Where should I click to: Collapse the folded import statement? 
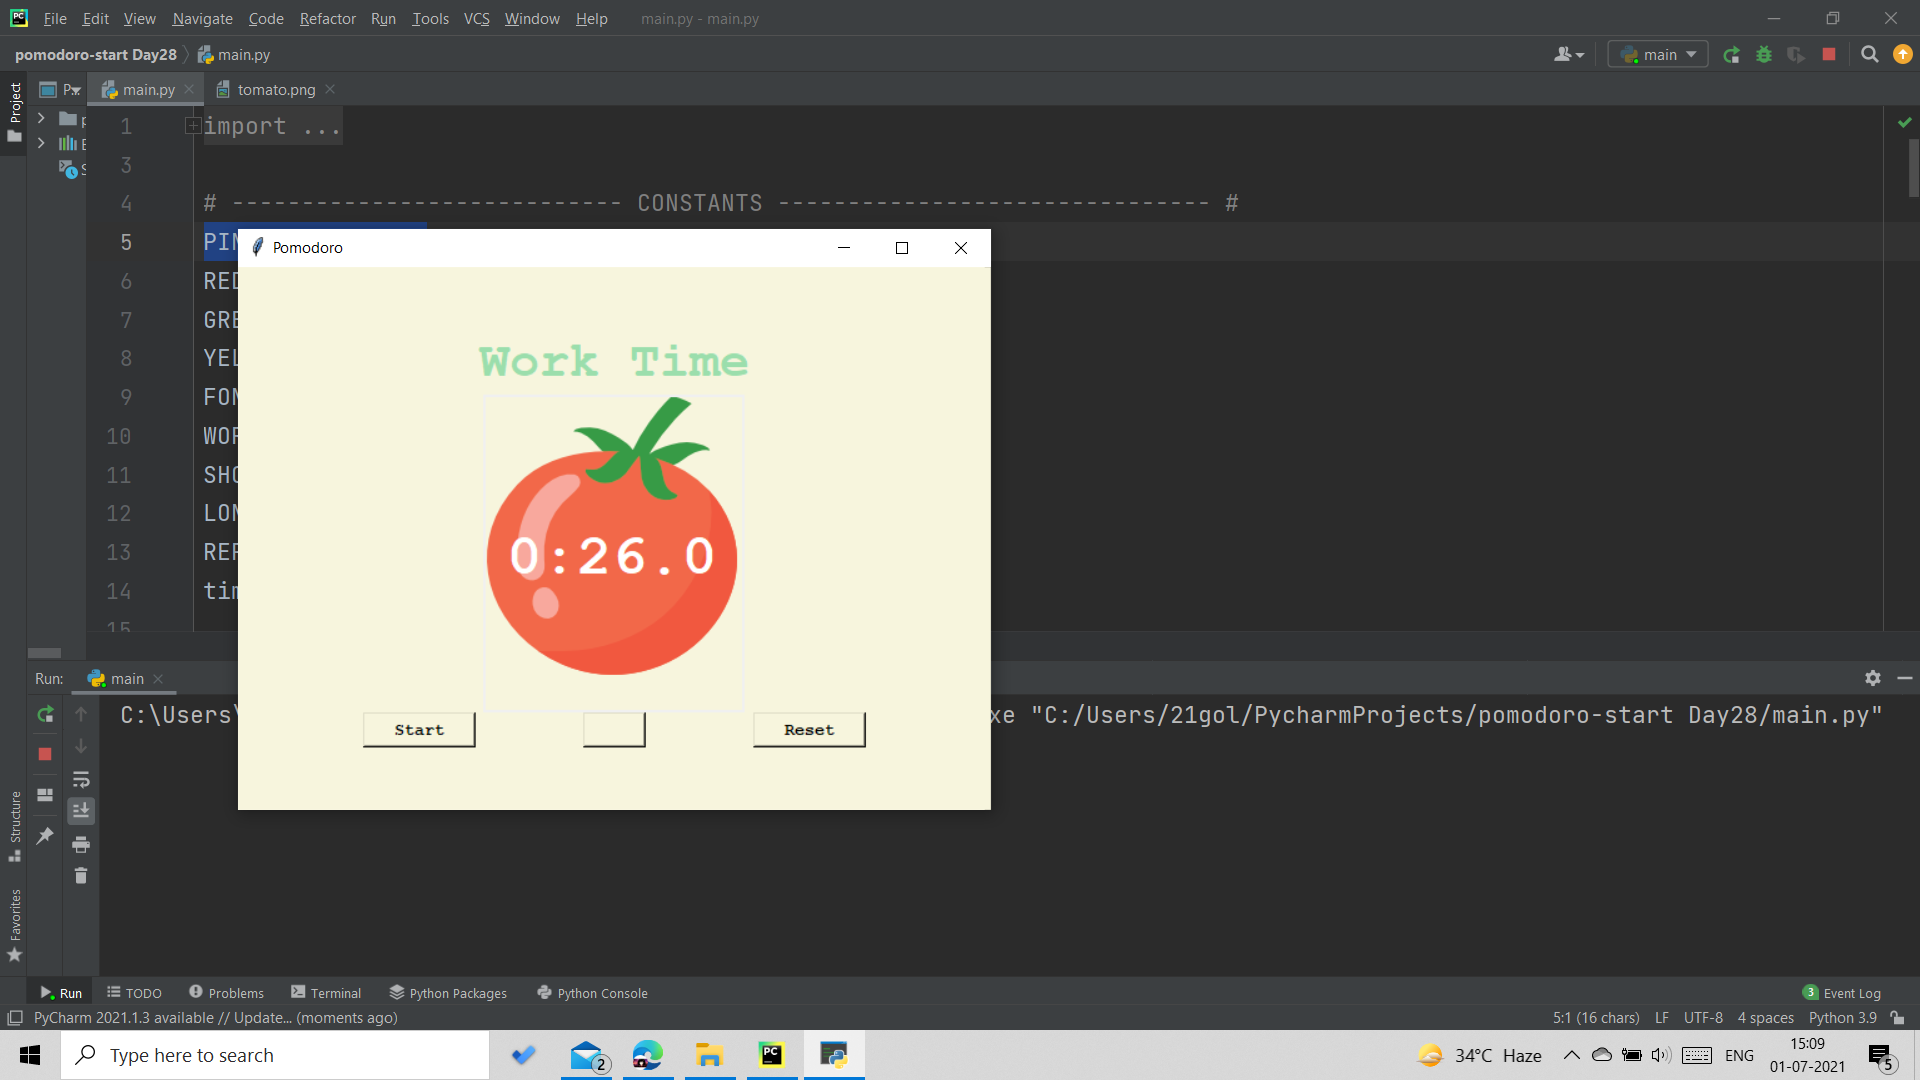coord(192,125)
